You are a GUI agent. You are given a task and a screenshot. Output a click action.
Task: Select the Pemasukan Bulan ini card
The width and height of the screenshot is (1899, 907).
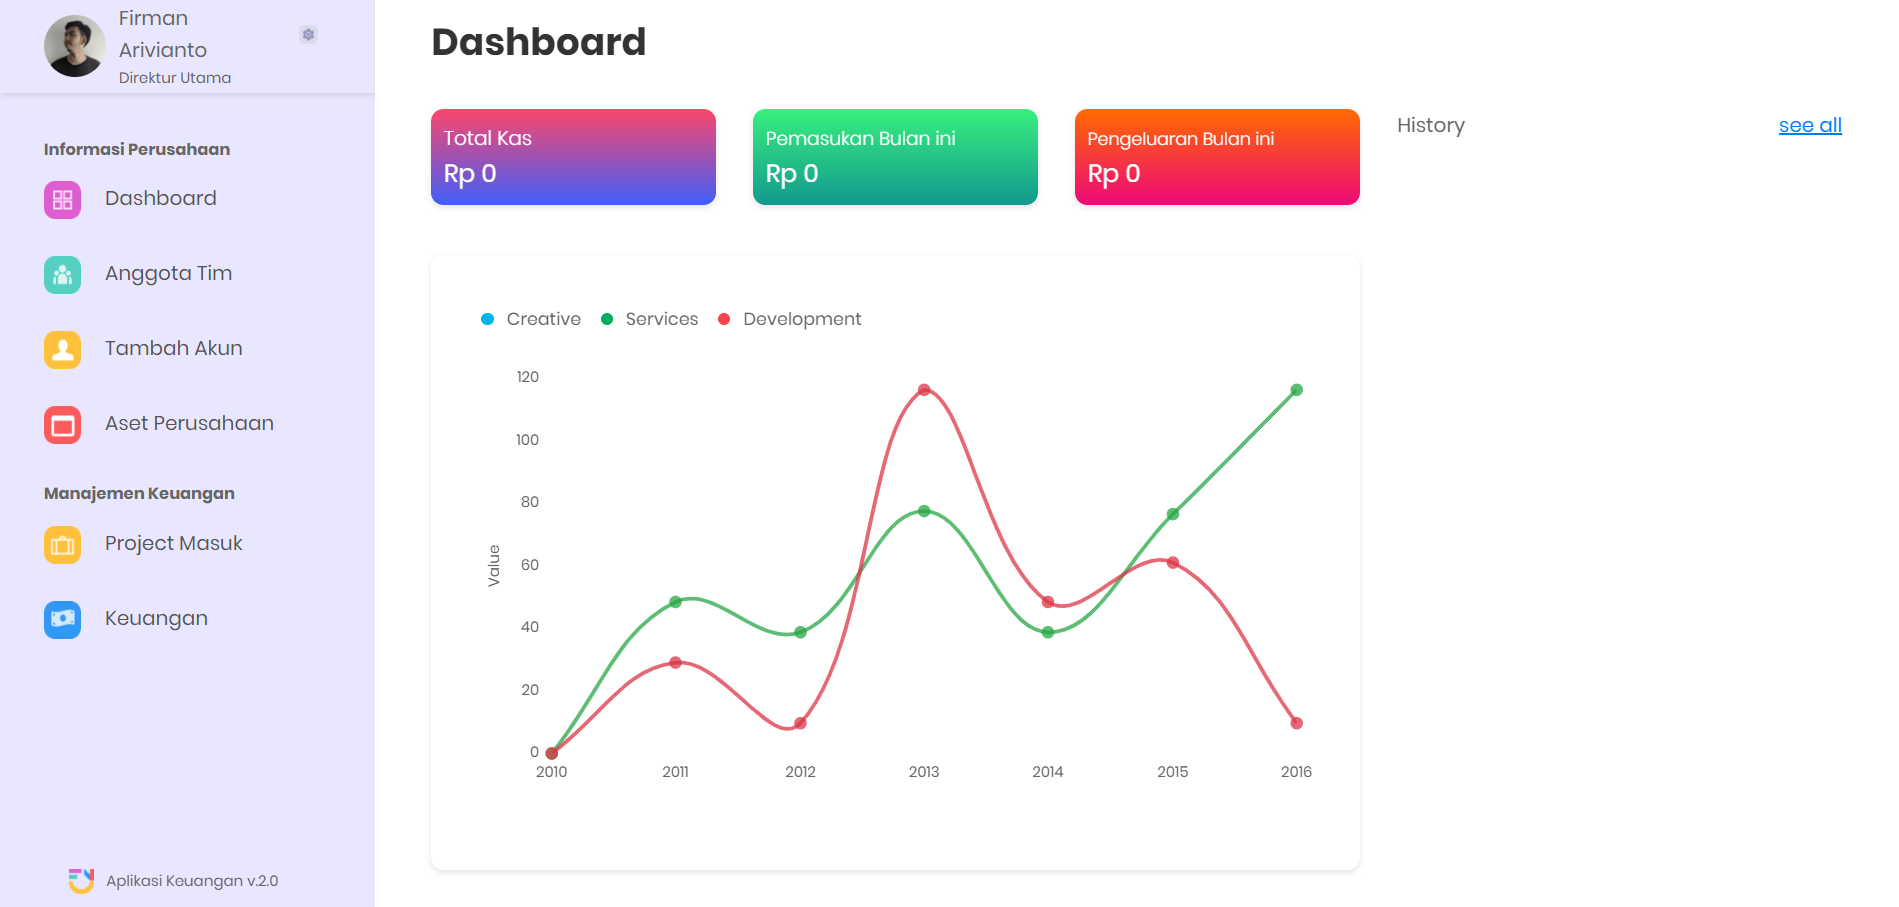click(x=895, y=157)
